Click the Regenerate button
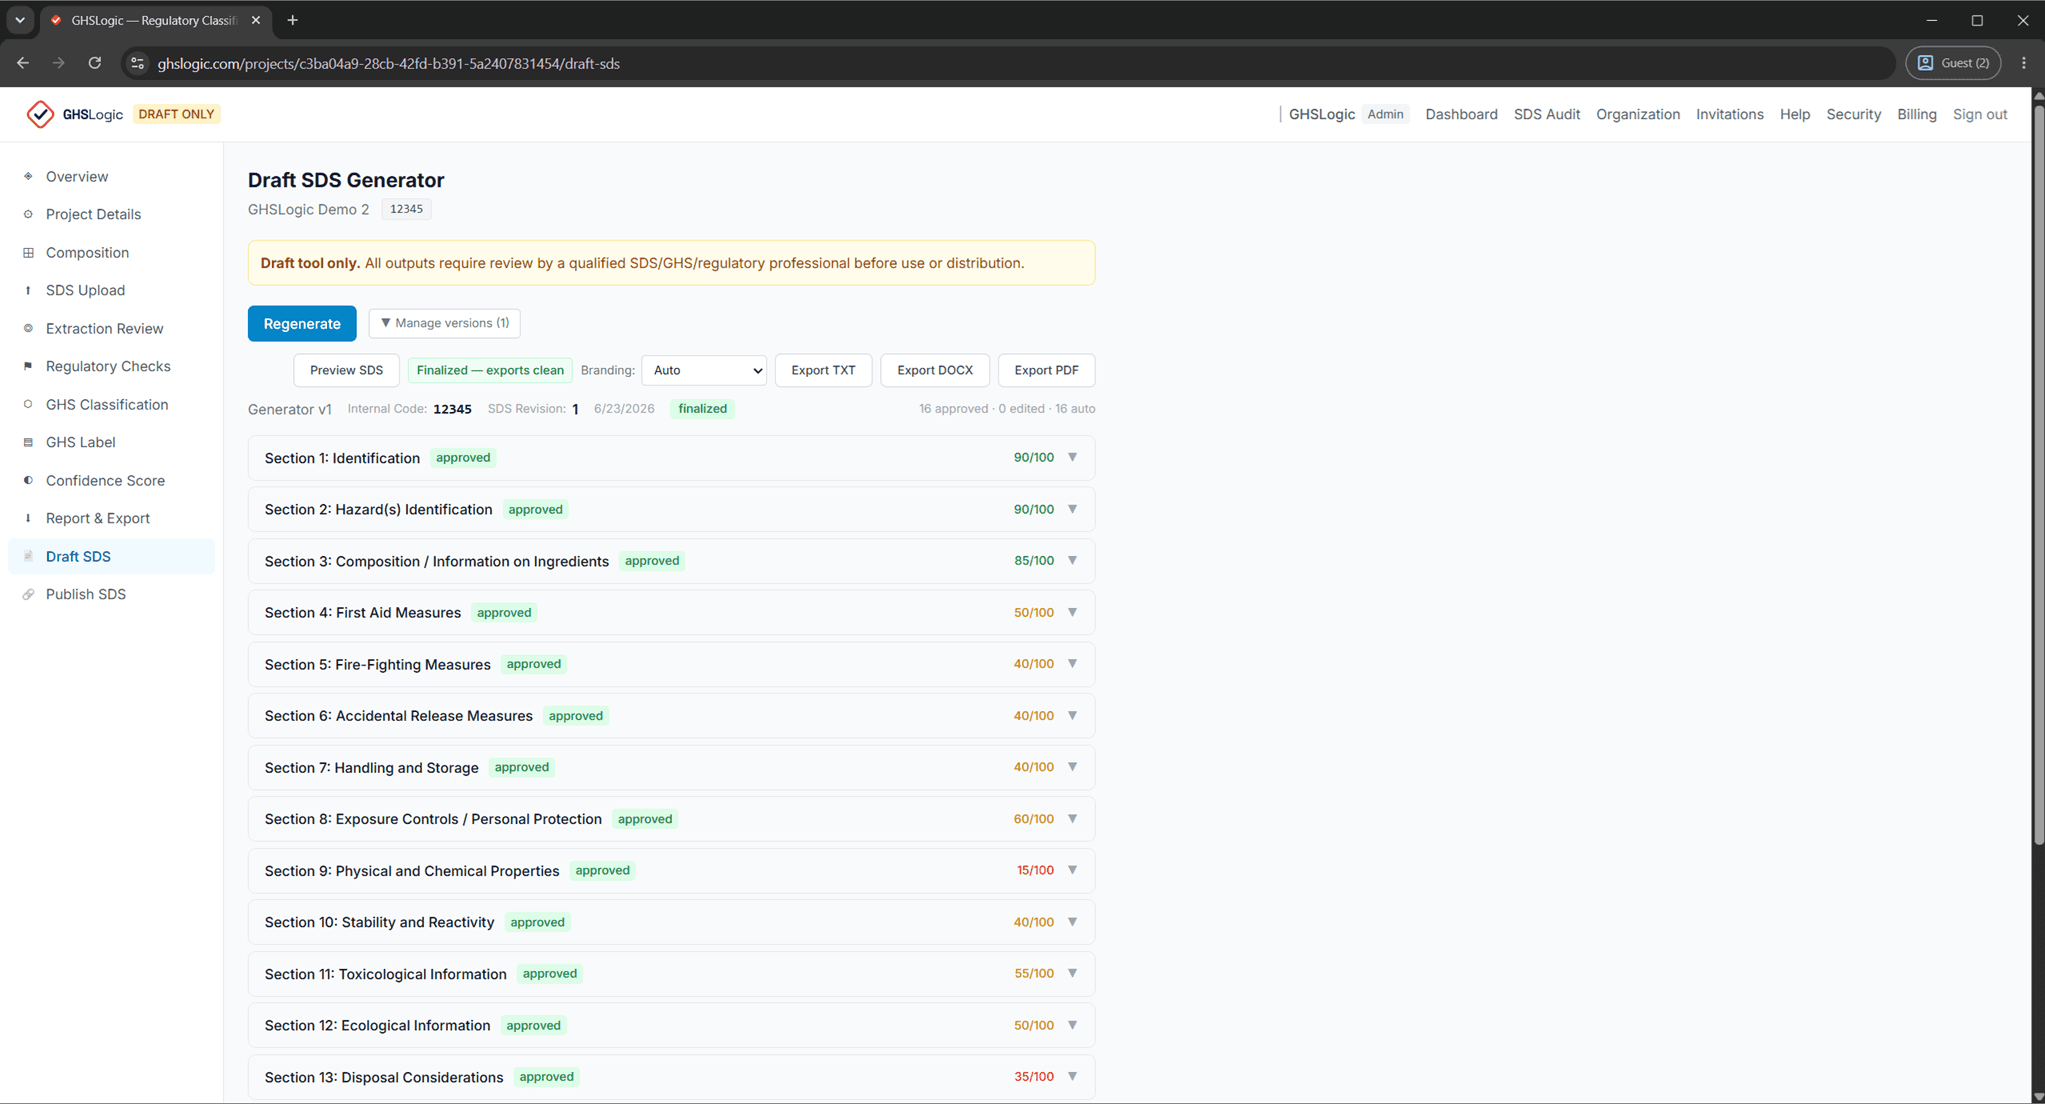The width and height of the screenshot is (2045, 1104). (302, 323)
